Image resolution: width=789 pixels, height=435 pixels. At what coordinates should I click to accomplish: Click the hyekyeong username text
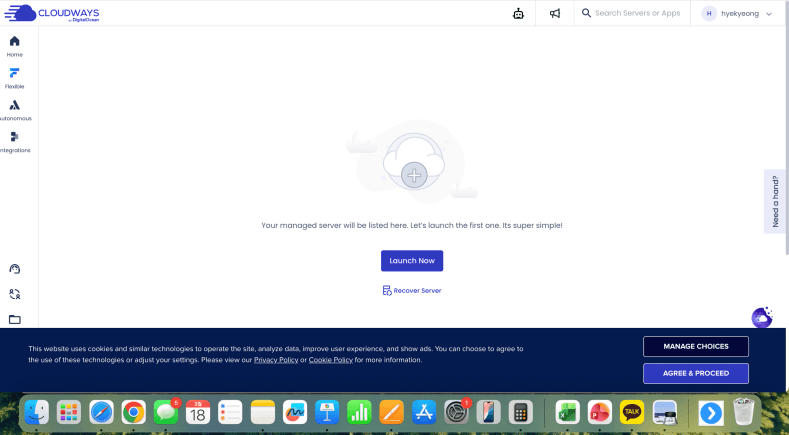(740, 14)
